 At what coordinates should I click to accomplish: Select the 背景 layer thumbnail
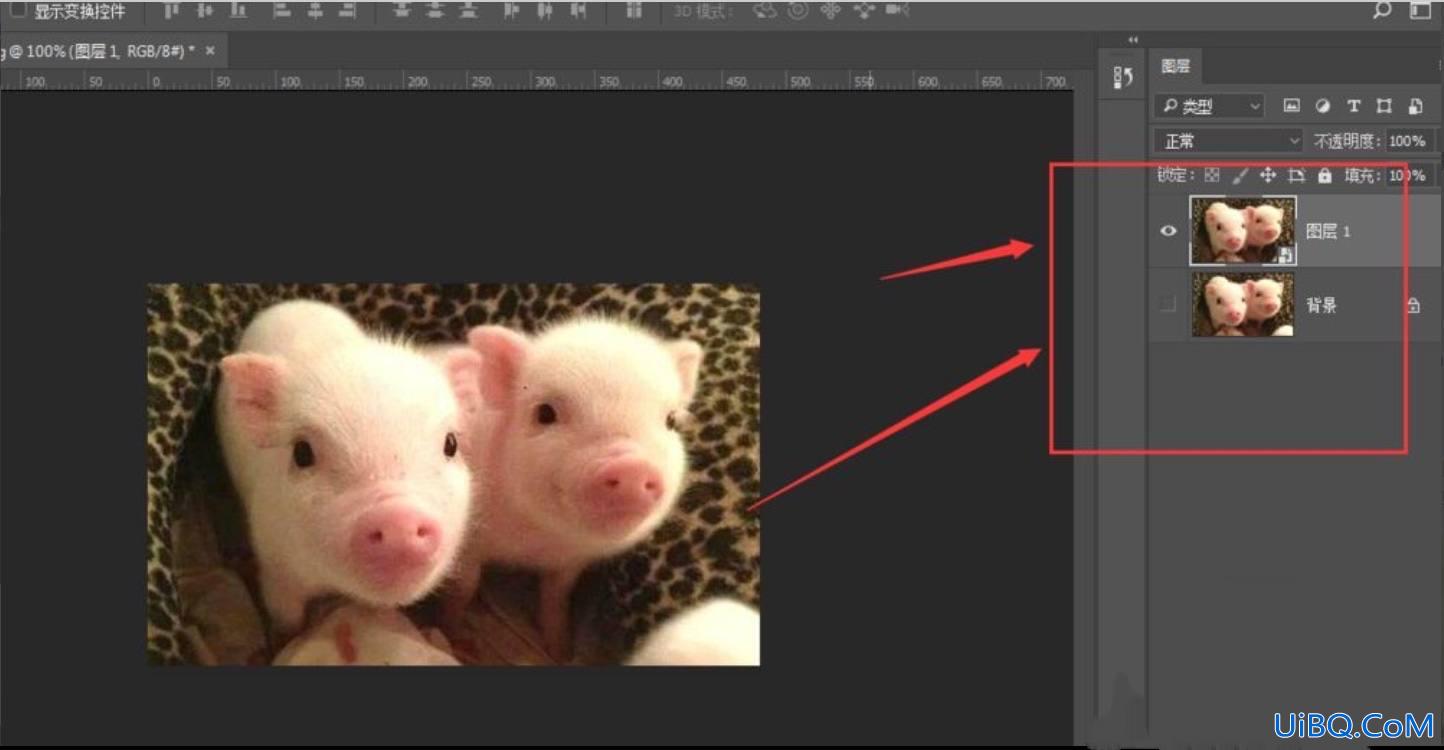coord(1243,305)
